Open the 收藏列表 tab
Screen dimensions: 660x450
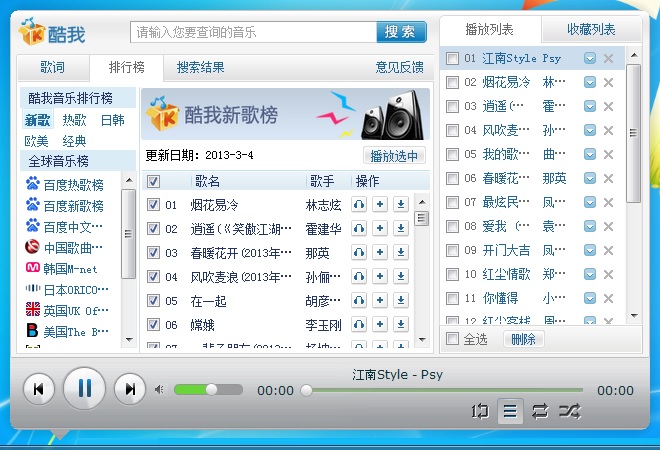point(591,29)
